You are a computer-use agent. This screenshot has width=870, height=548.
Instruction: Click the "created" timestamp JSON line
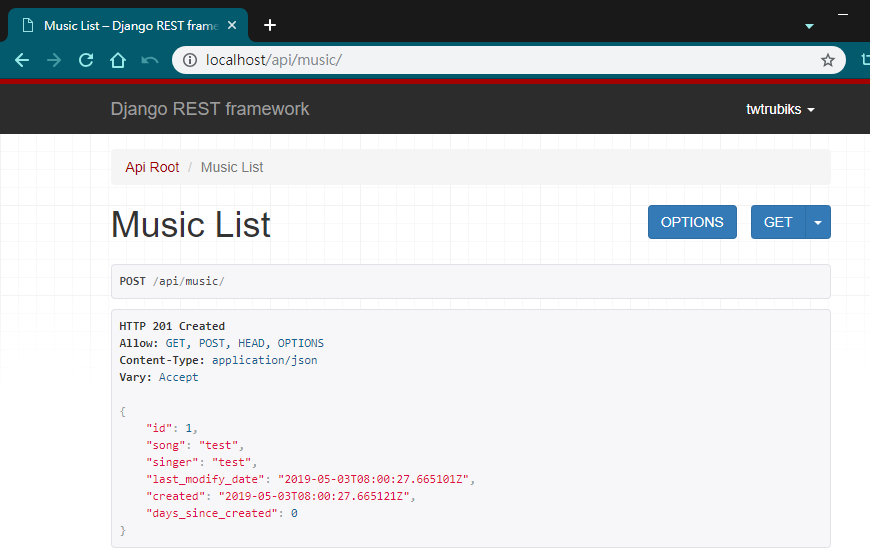tap(280, 496)
